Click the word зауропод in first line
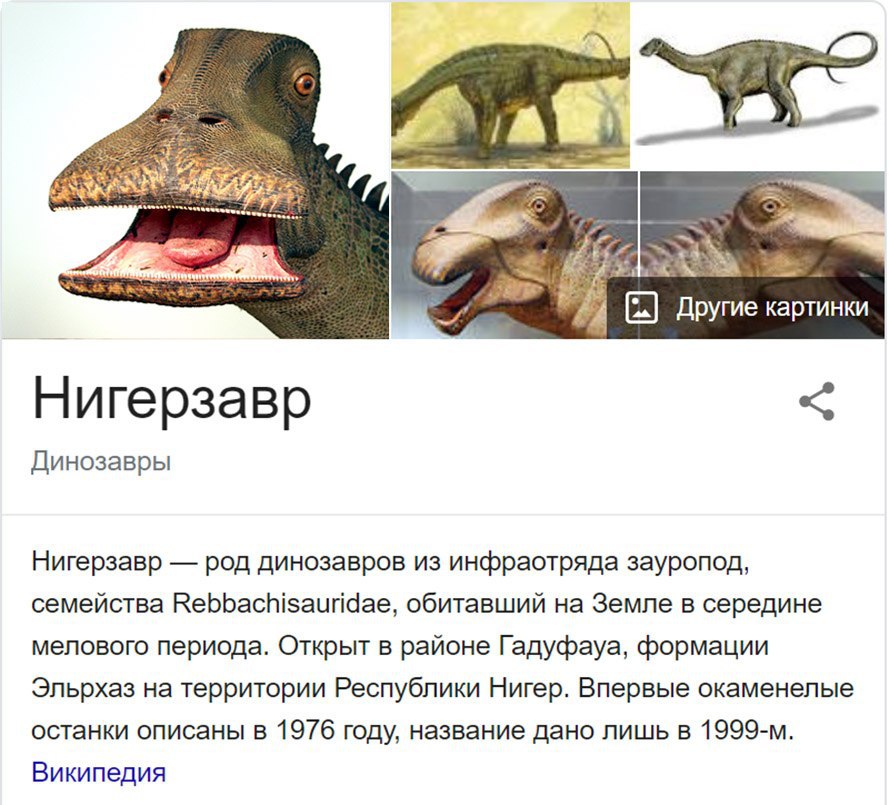The width and height of the screenshot is (889, 805). pos(689,562)
